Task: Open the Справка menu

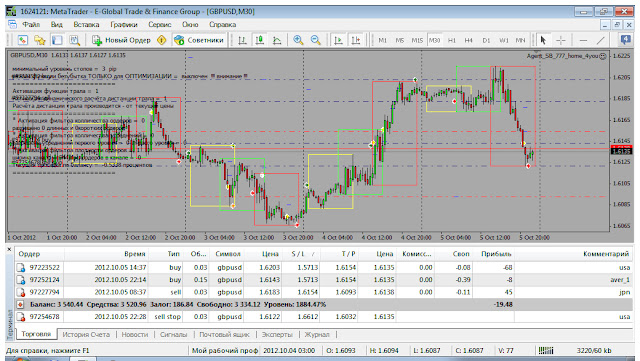Action: tap(222, 25)
